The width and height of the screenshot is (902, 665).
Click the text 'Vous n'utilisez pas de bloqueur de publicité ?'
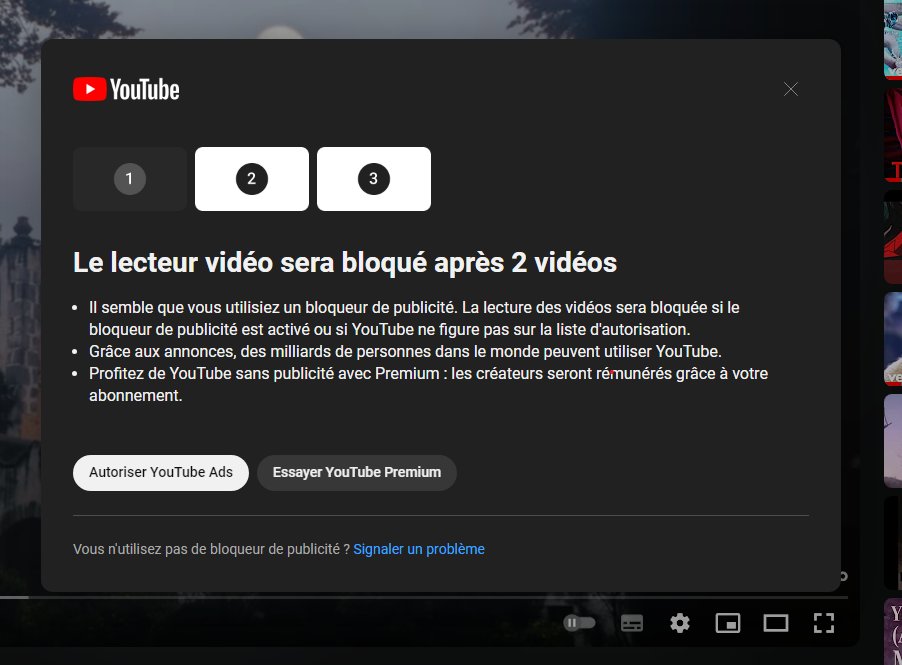(x=212, y=549)
